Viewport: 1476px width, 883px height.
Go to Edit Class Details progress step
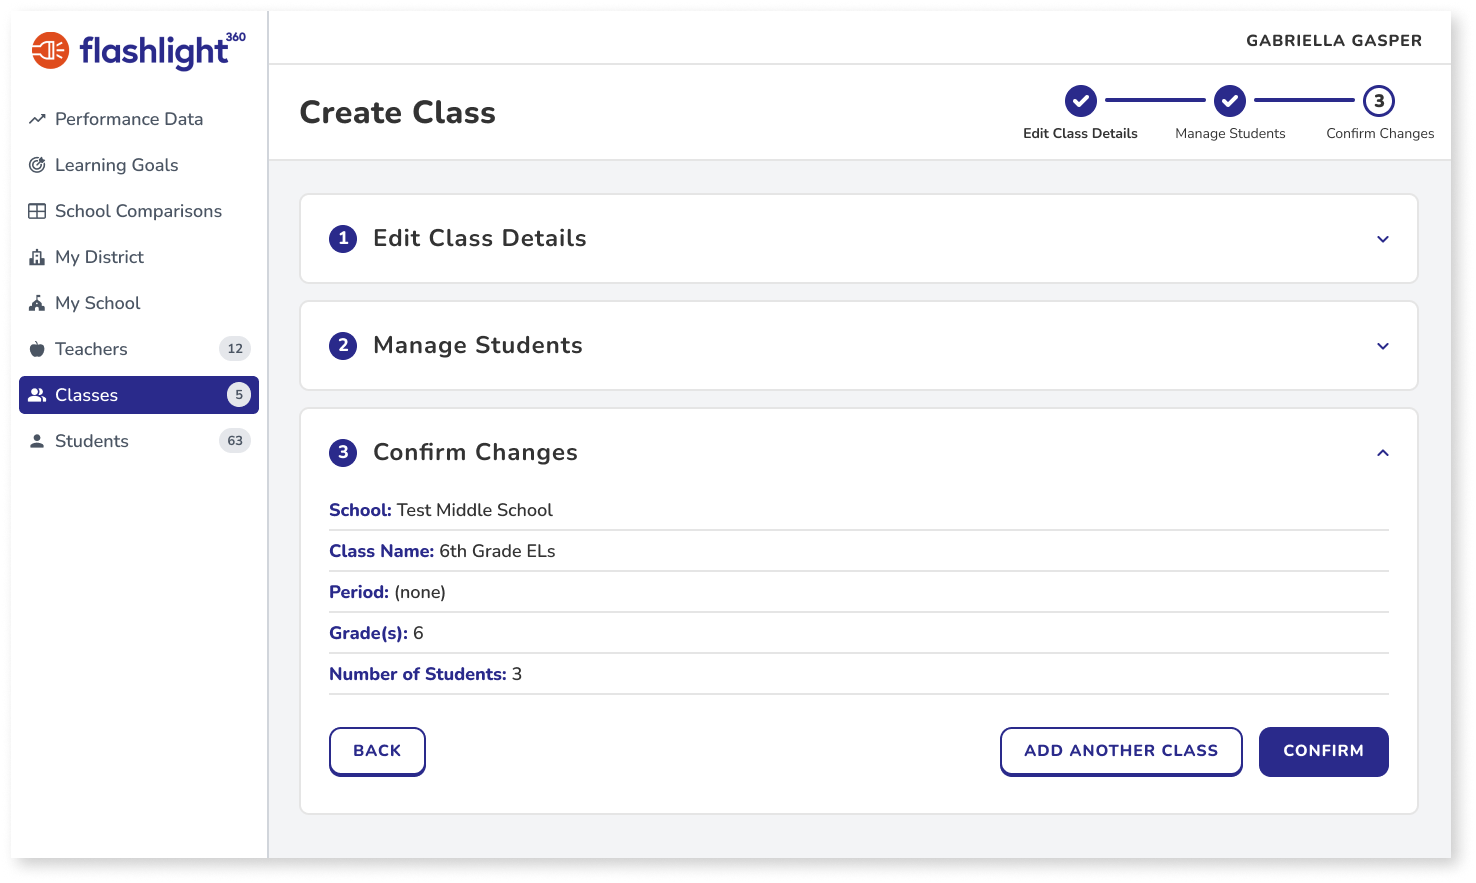(1080, 101)
